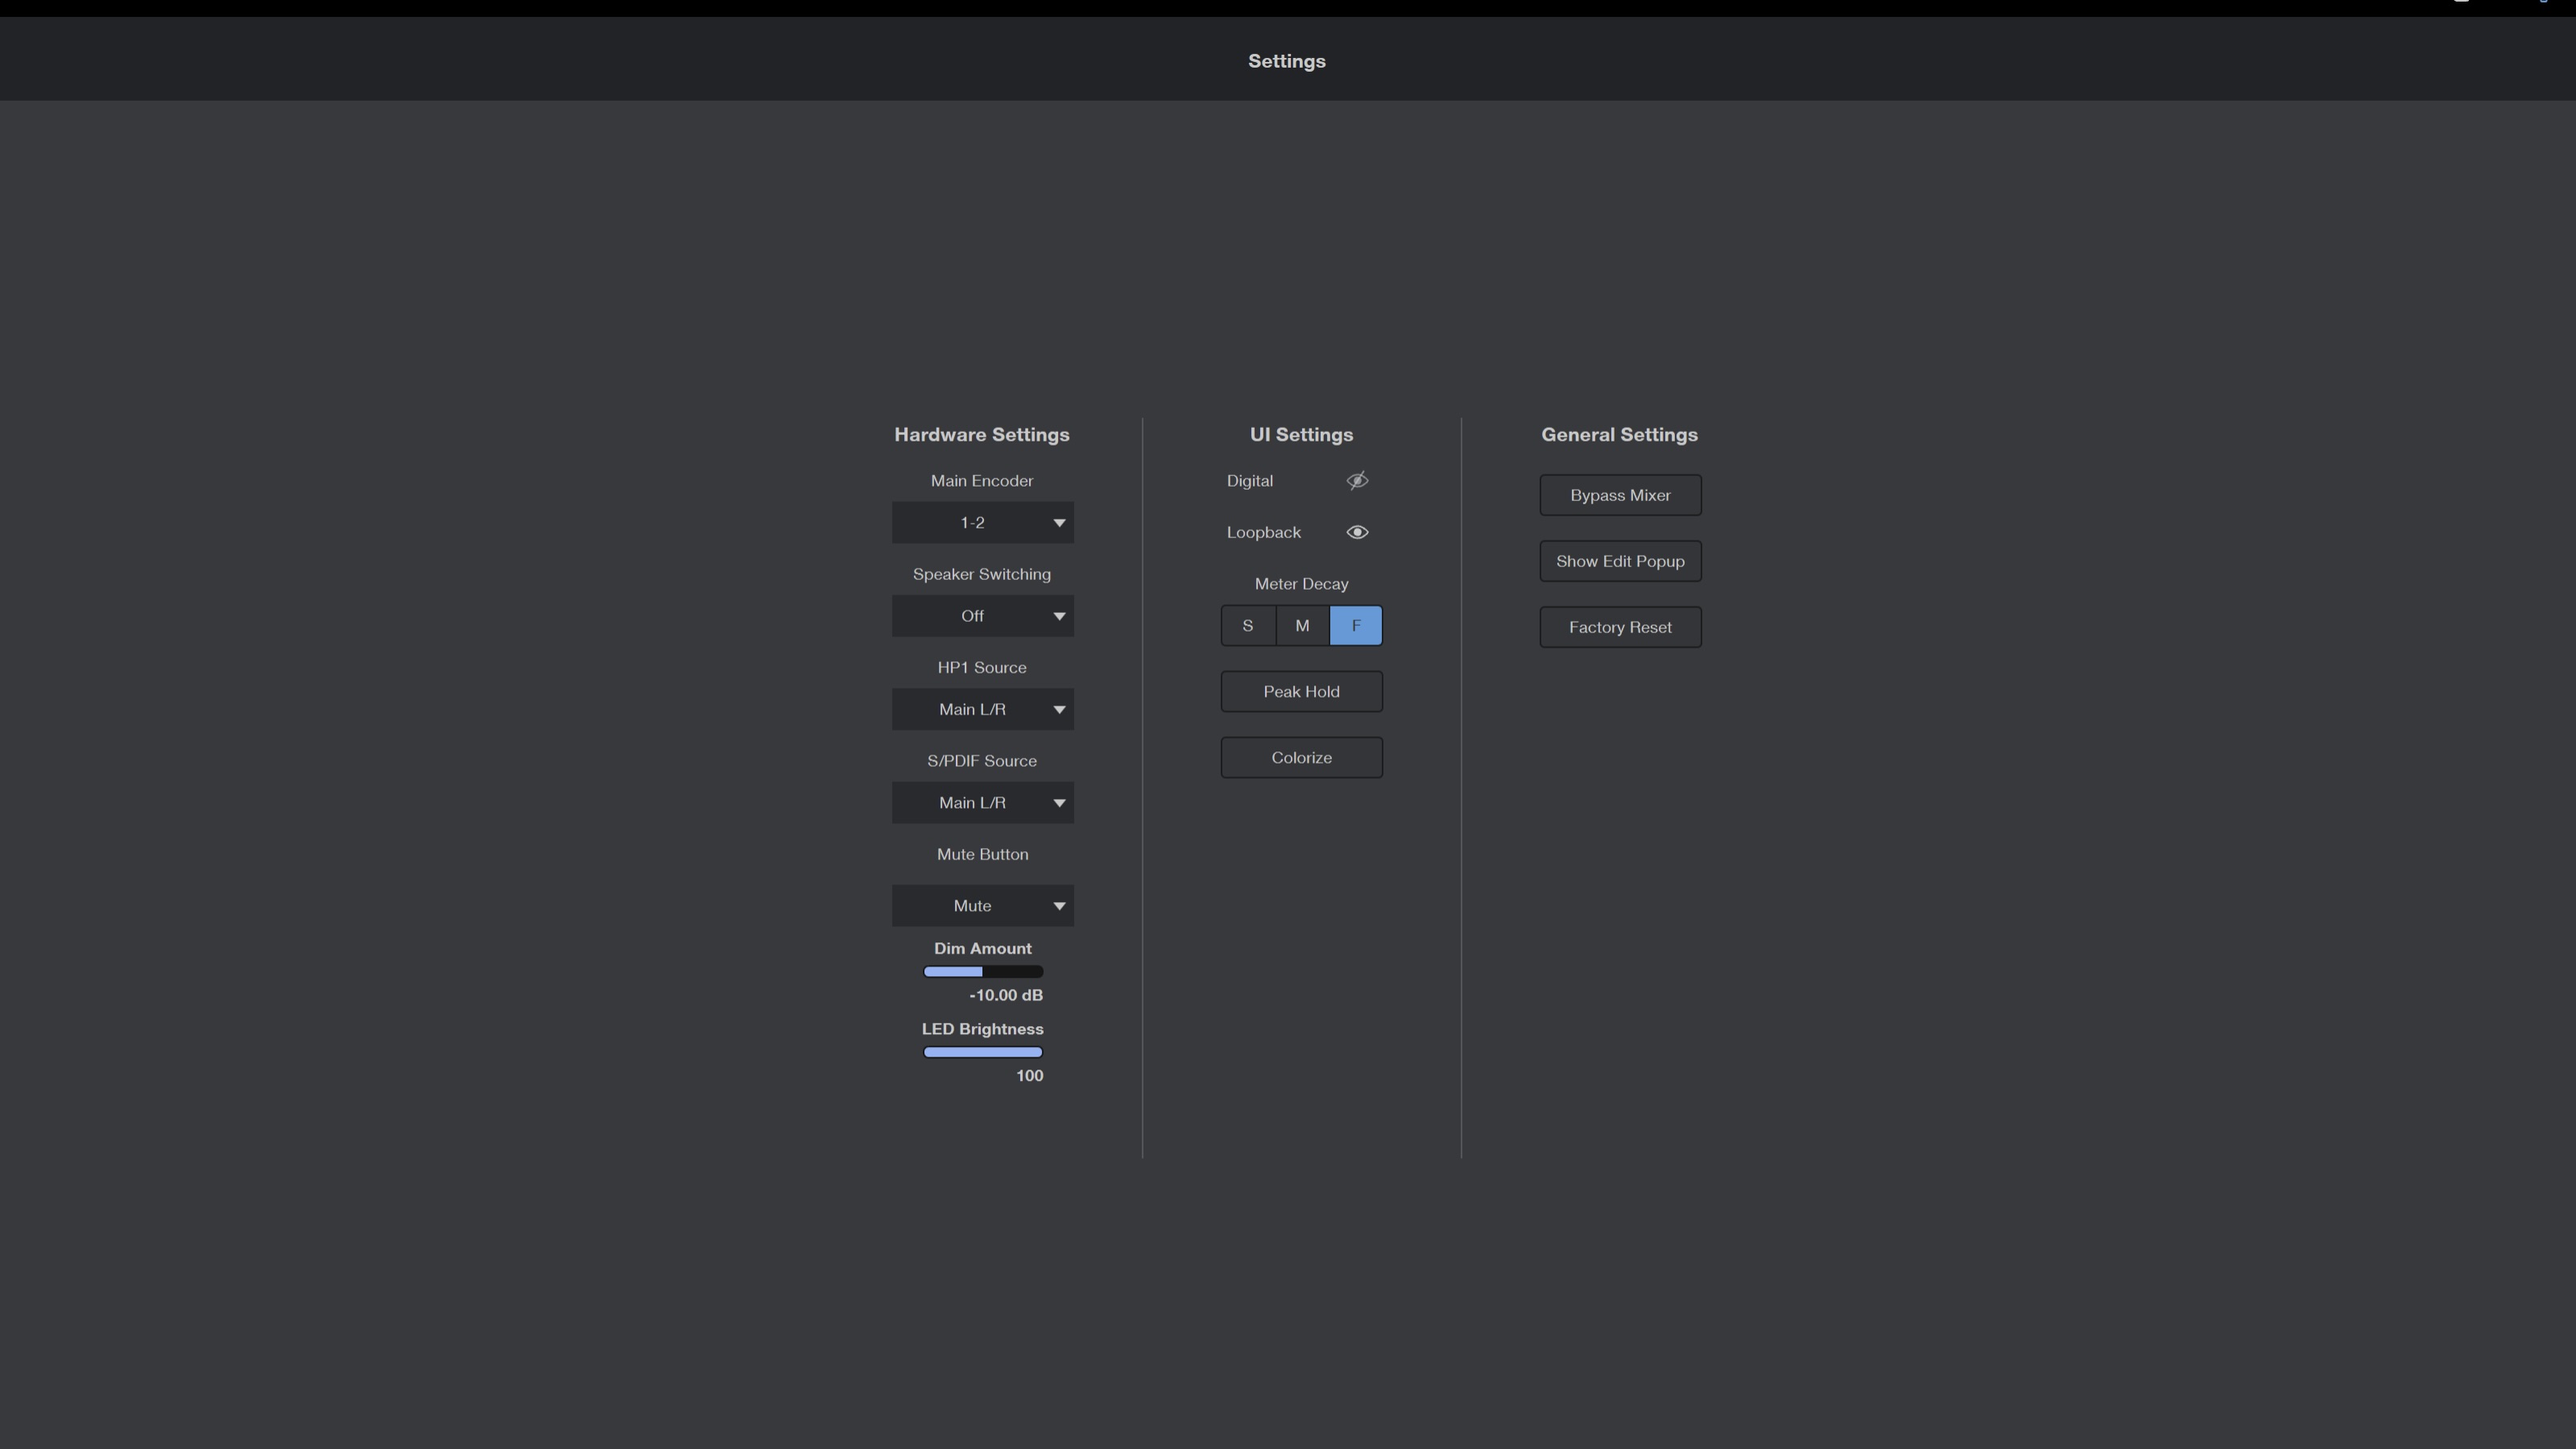Set Meter Decay to slow (S)
2576x1449 pixels.
click(1248, 625)
